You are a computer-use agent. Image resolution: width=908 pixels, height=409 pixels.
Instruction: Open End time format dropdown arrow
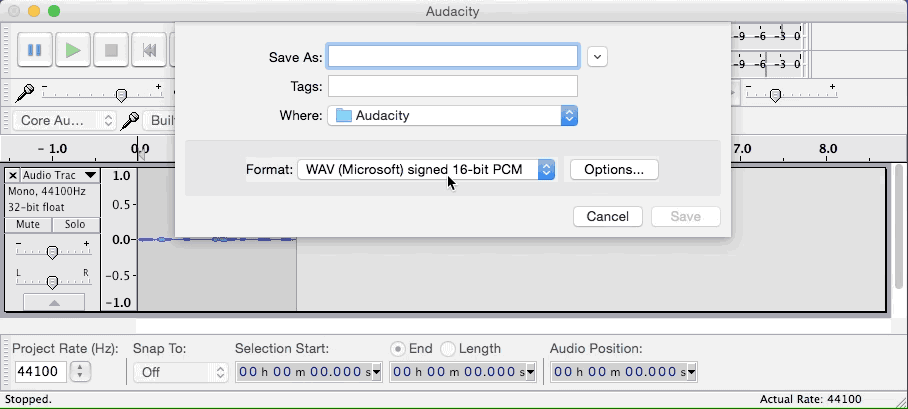pos(531,372)
